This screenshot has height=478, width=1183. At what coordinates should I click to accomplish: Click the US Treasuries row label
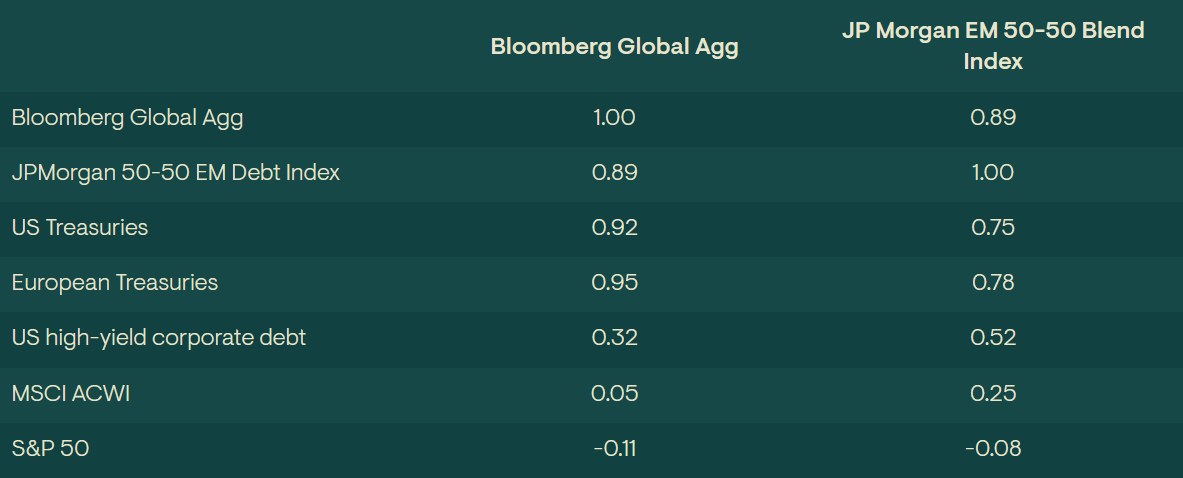tap(80, 228)
